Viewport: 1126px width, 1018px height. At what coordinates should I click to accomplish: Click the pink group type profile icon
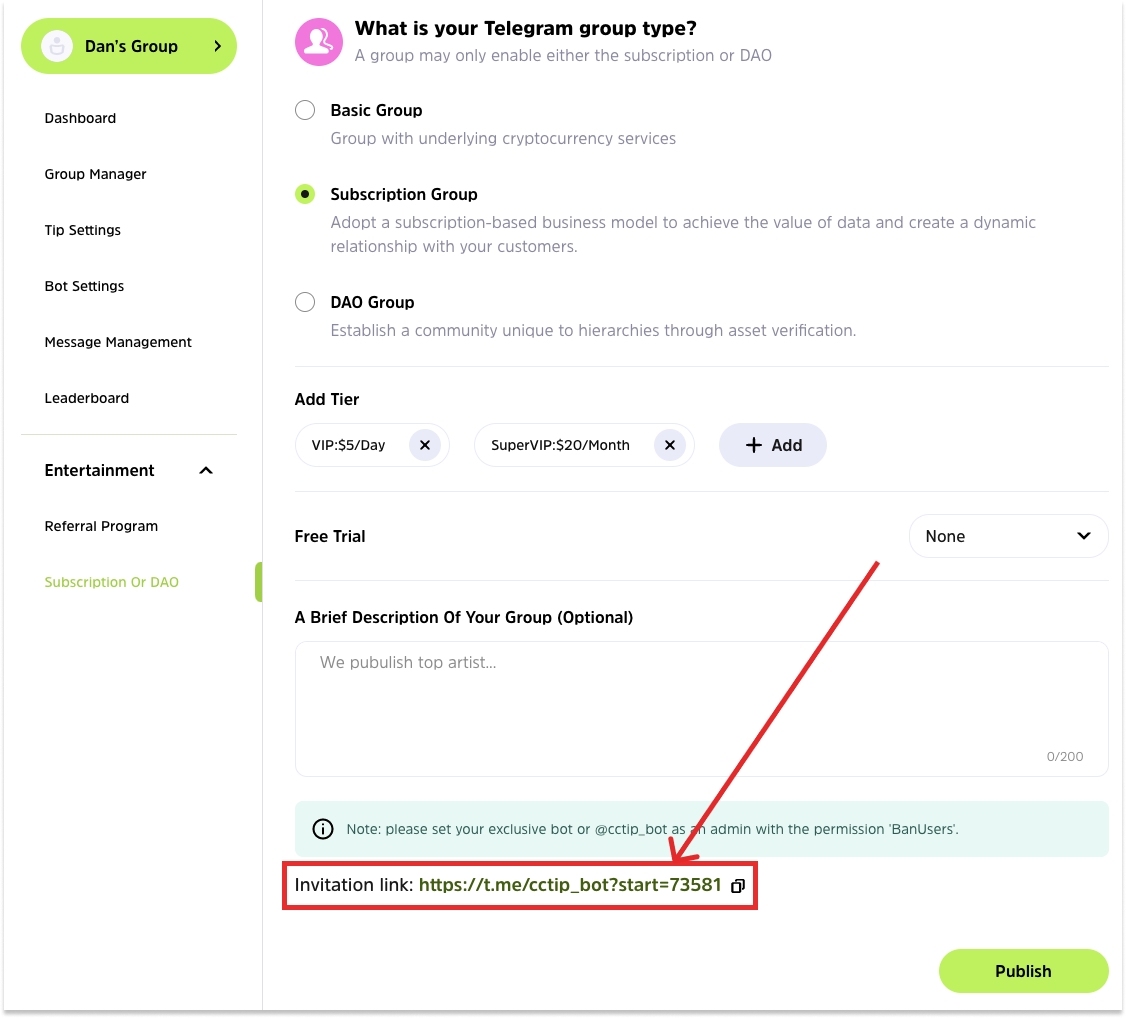[319, 41]
